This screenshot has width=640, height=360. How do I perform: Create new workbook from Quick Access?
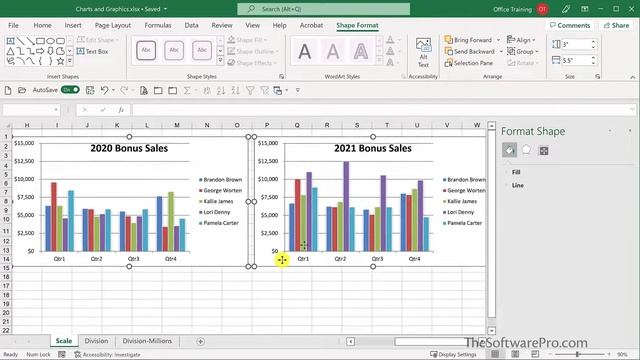pyautogui.click(x=8, y=90)
